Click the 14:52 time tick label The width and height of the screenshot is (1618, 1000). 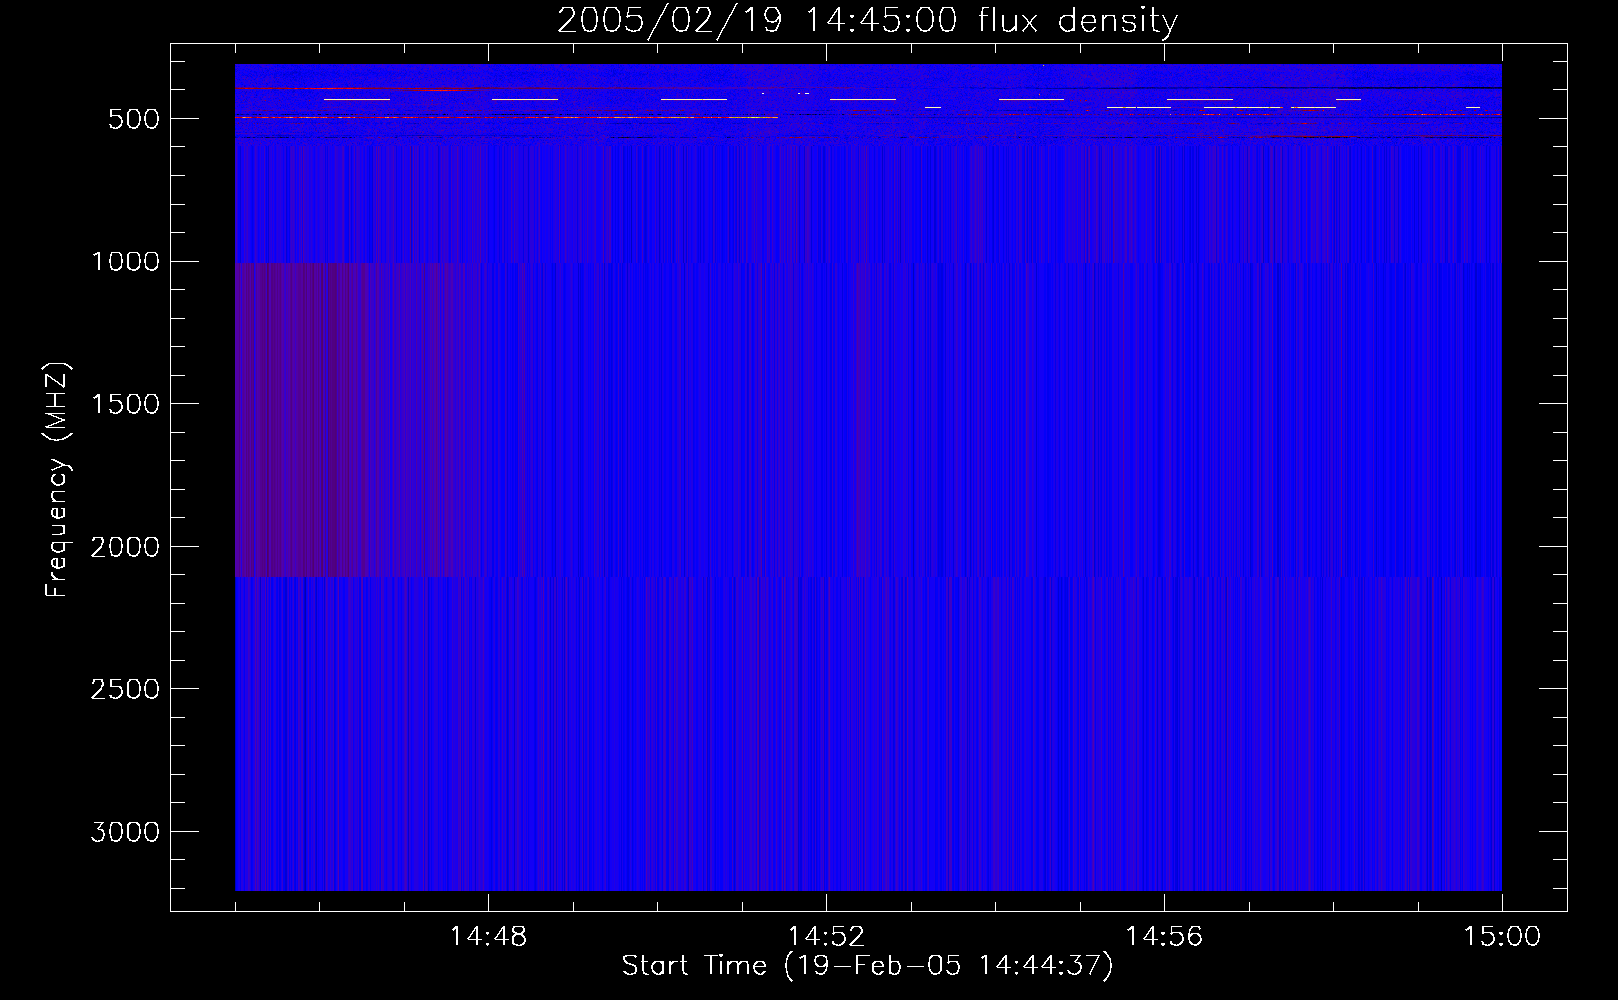[826, 937]
